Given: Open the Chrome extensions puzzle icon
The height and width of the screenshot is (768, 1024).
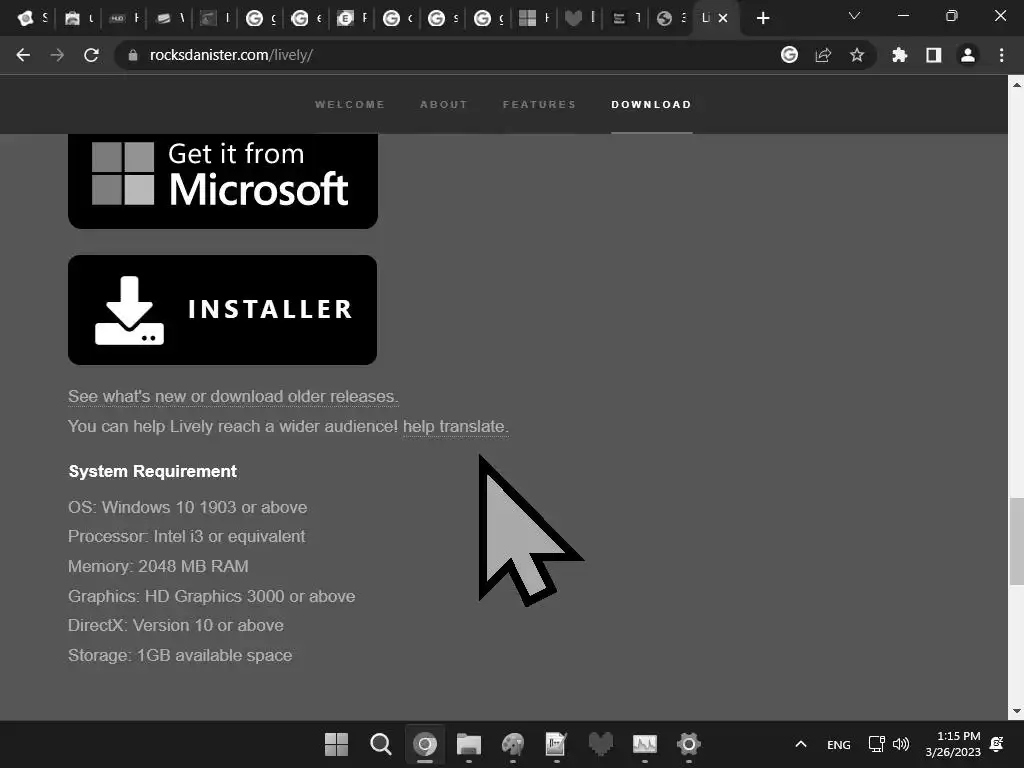Looking at the screenshot, I should coord(900,56).
